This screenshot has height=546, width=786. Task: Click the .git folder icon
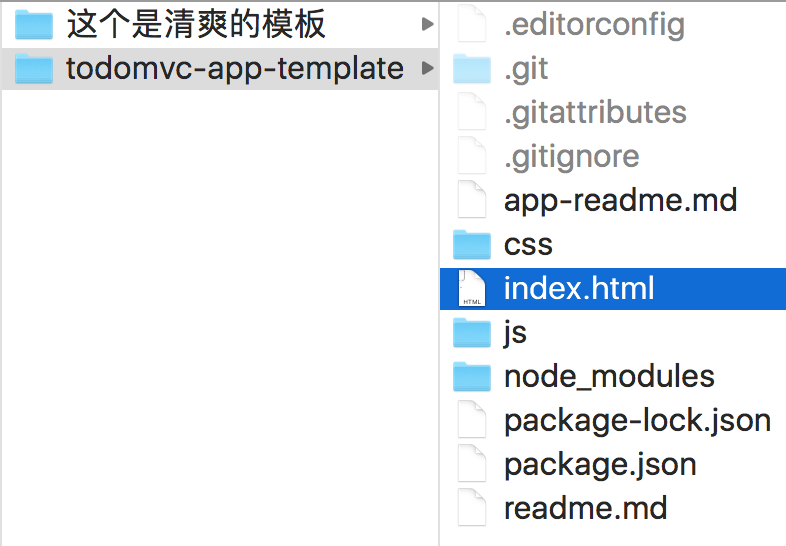[472, 69]
